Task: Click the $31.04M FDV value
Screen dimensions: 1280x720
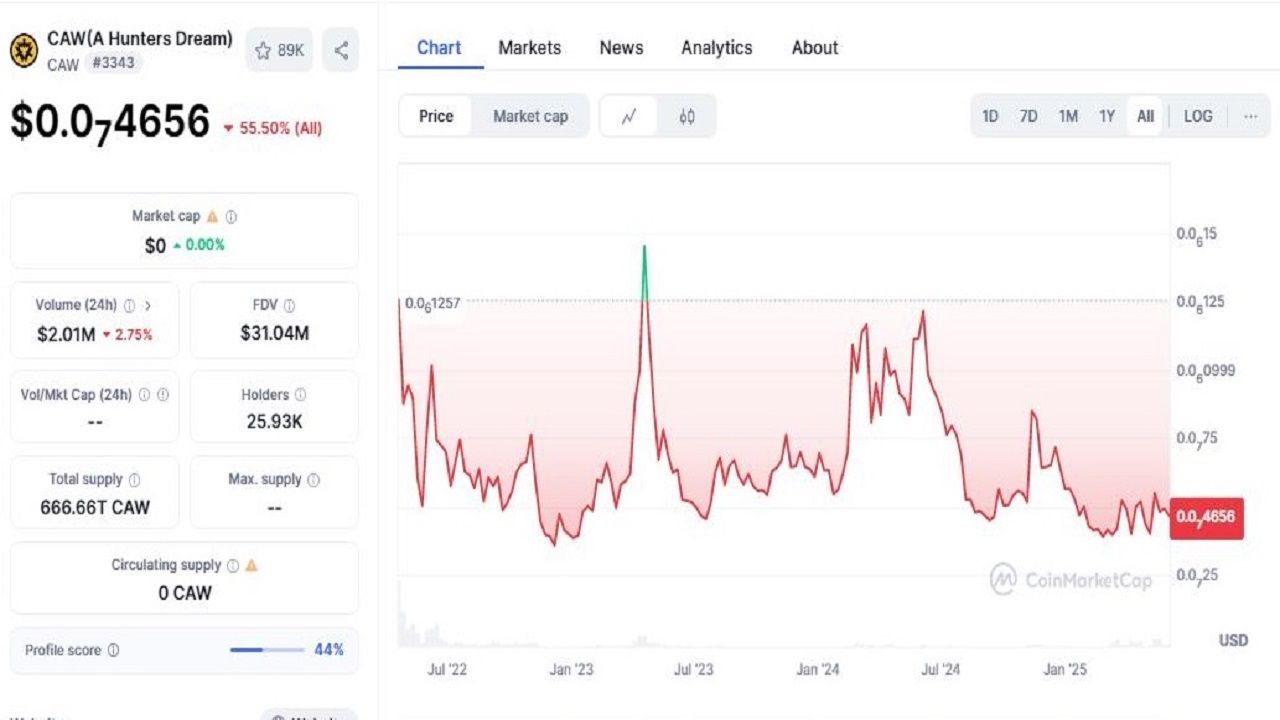Action: (274, 334)
